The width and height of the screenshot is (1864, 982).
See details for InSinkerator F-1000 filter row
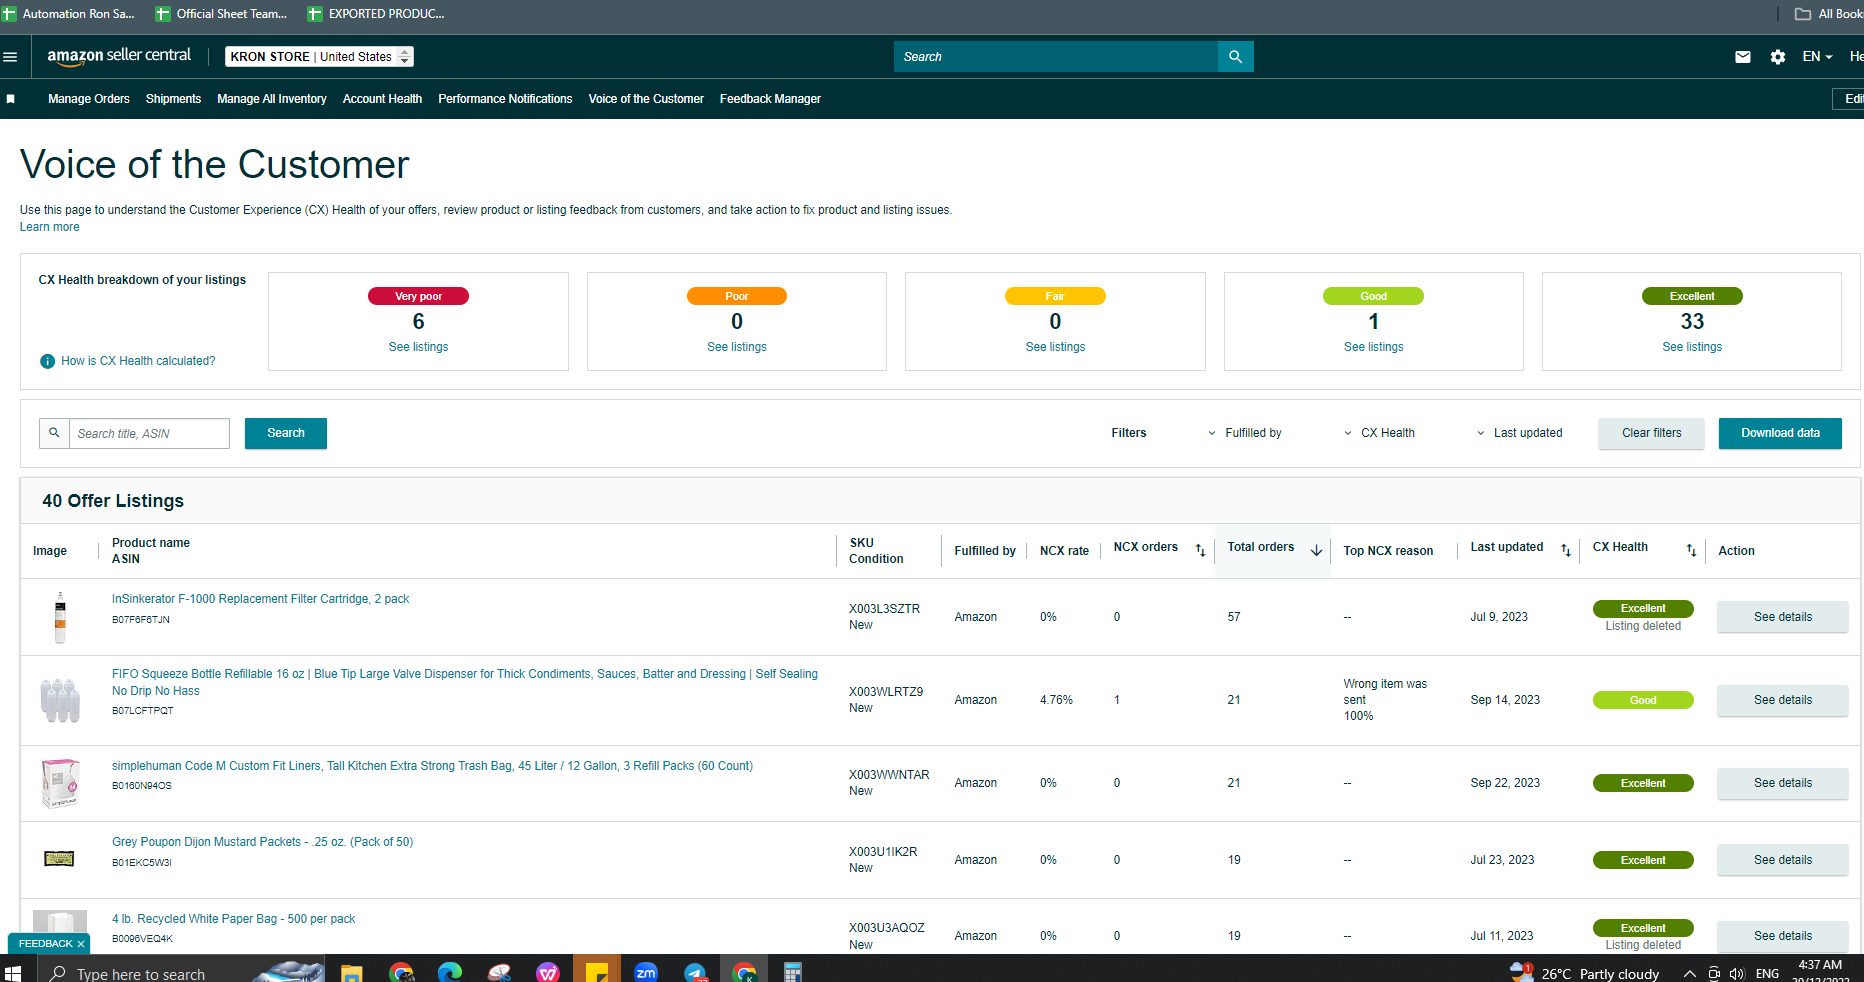(1782, 617)
